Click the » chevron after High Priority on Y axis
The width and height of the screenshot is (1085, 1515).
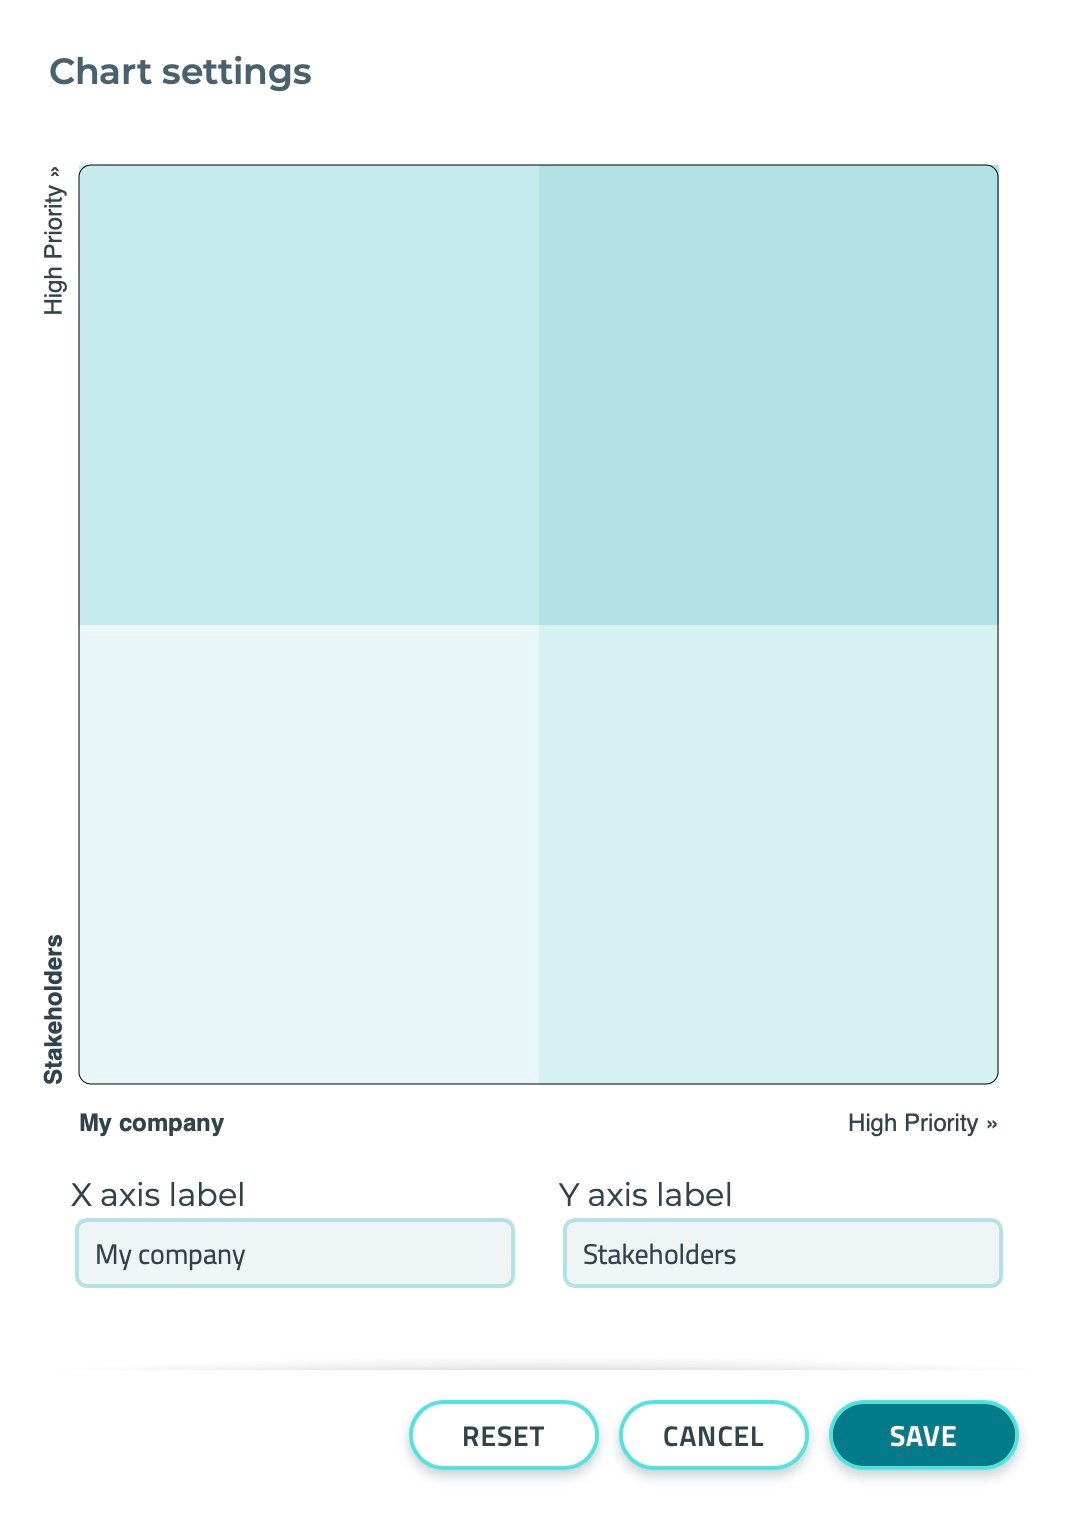point(55,172)
